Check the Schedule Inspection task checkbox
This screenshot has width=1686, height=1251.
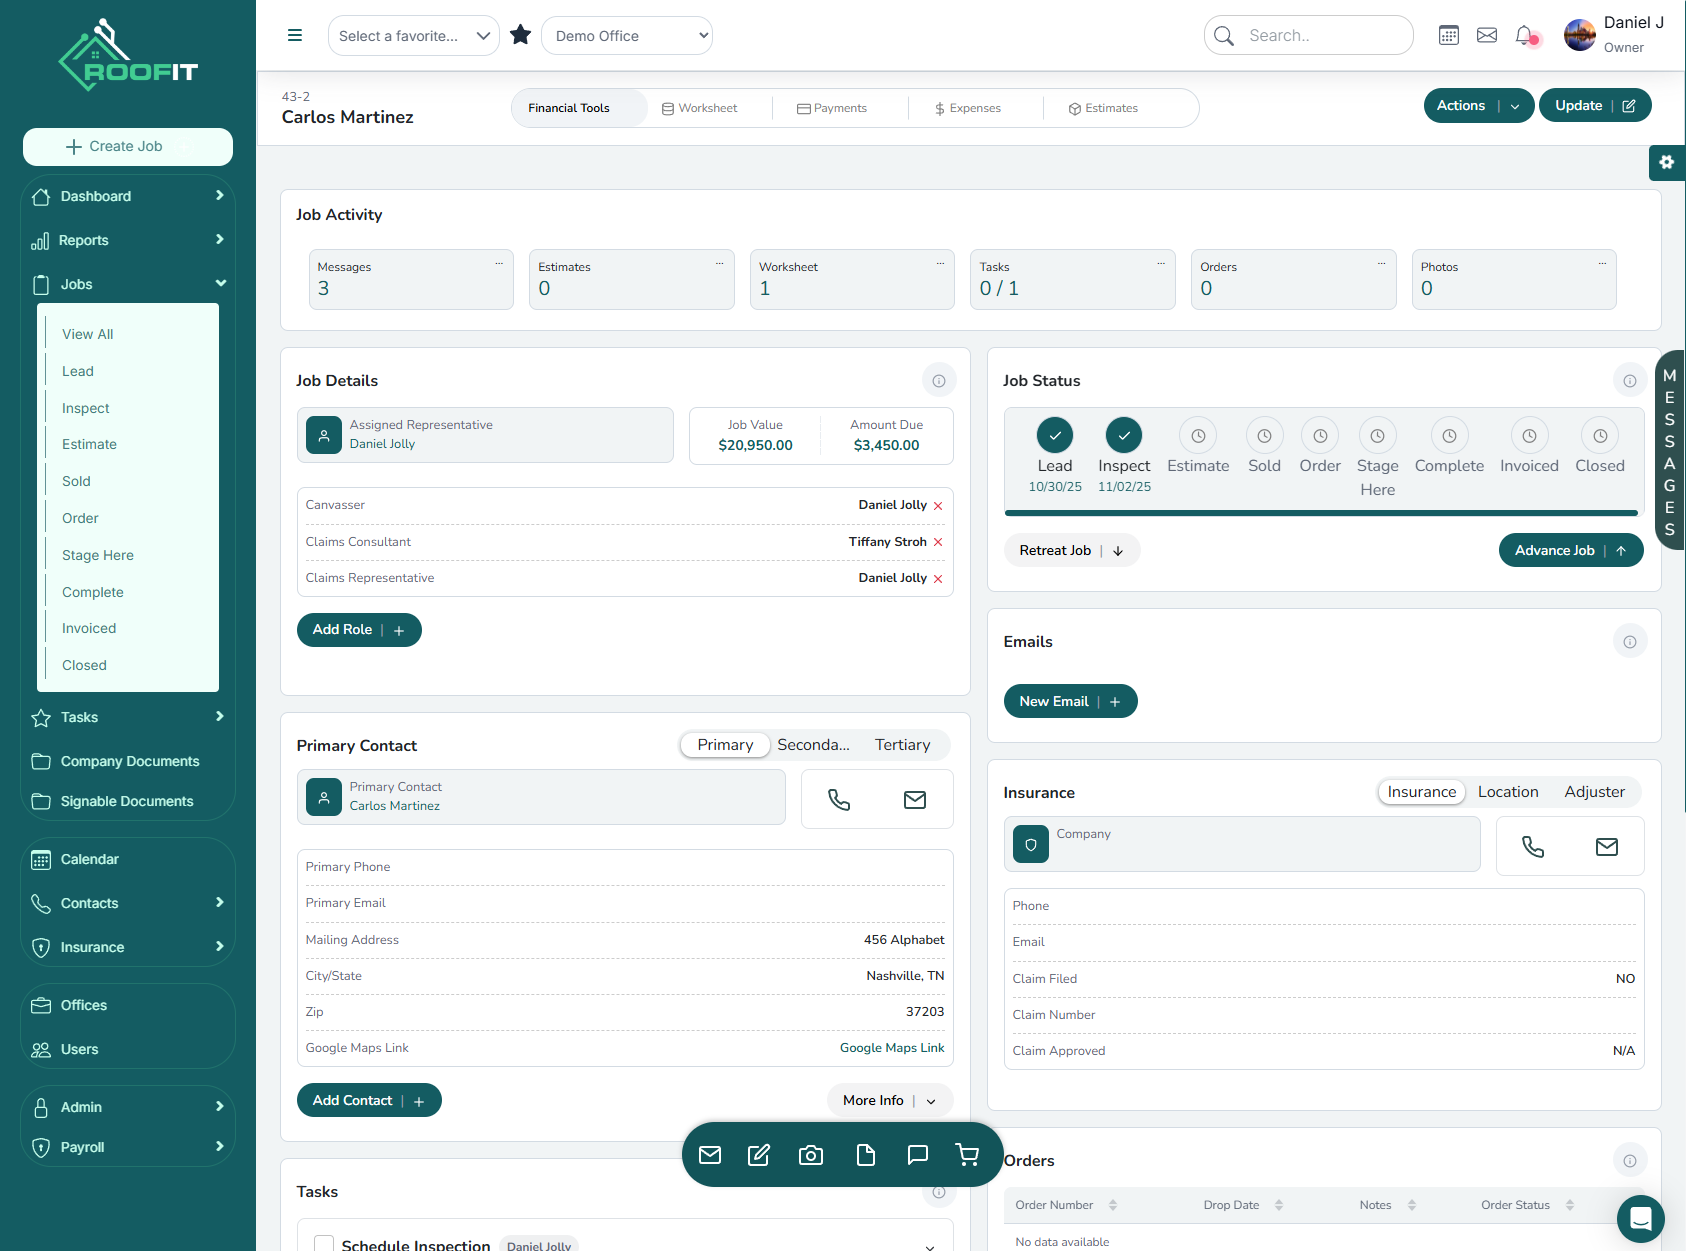point(323,1243)
